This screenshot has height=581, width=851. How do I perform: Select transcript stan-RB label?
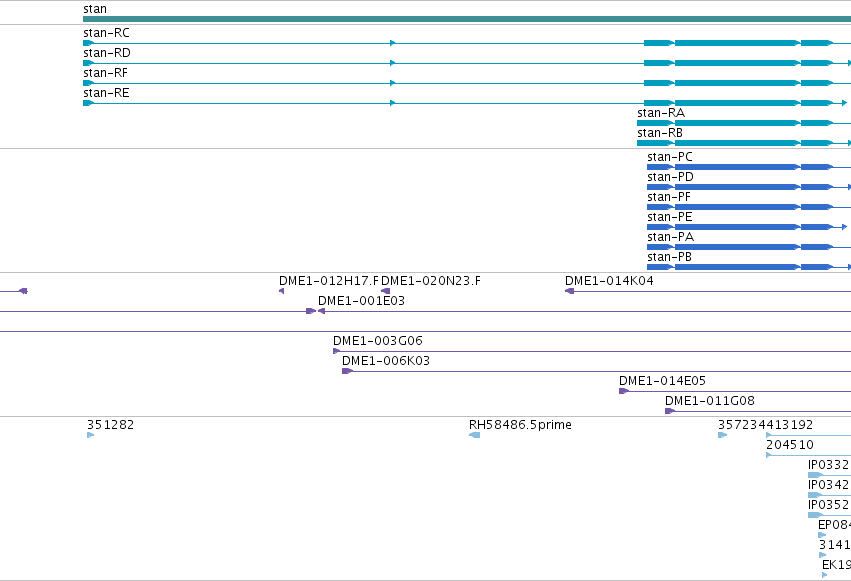click(660, 133)
